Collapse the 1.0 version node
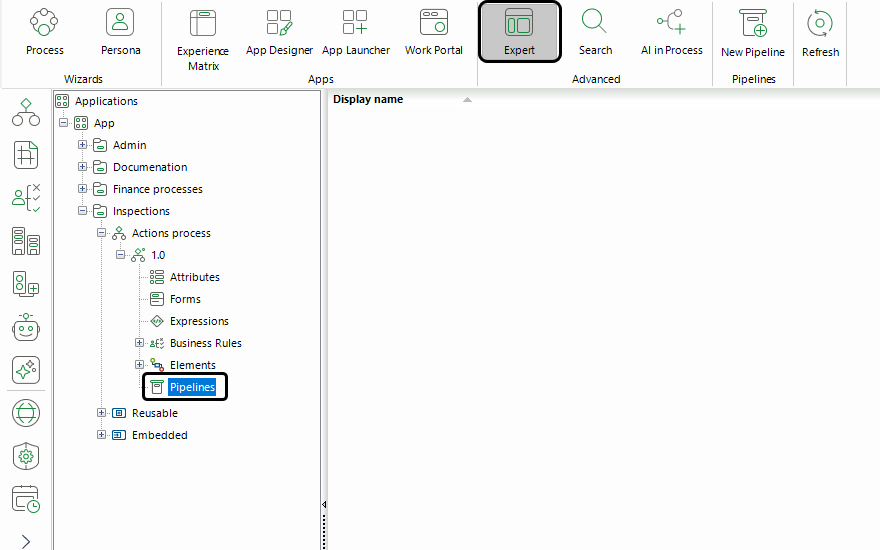 [121, 255]
